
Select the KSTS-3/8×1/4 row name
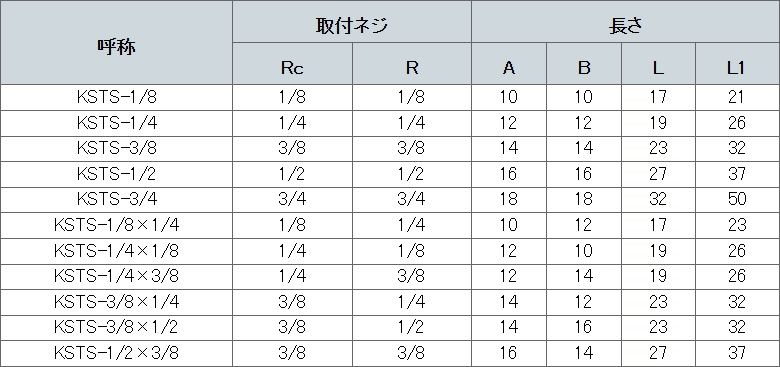pos(116,301)
